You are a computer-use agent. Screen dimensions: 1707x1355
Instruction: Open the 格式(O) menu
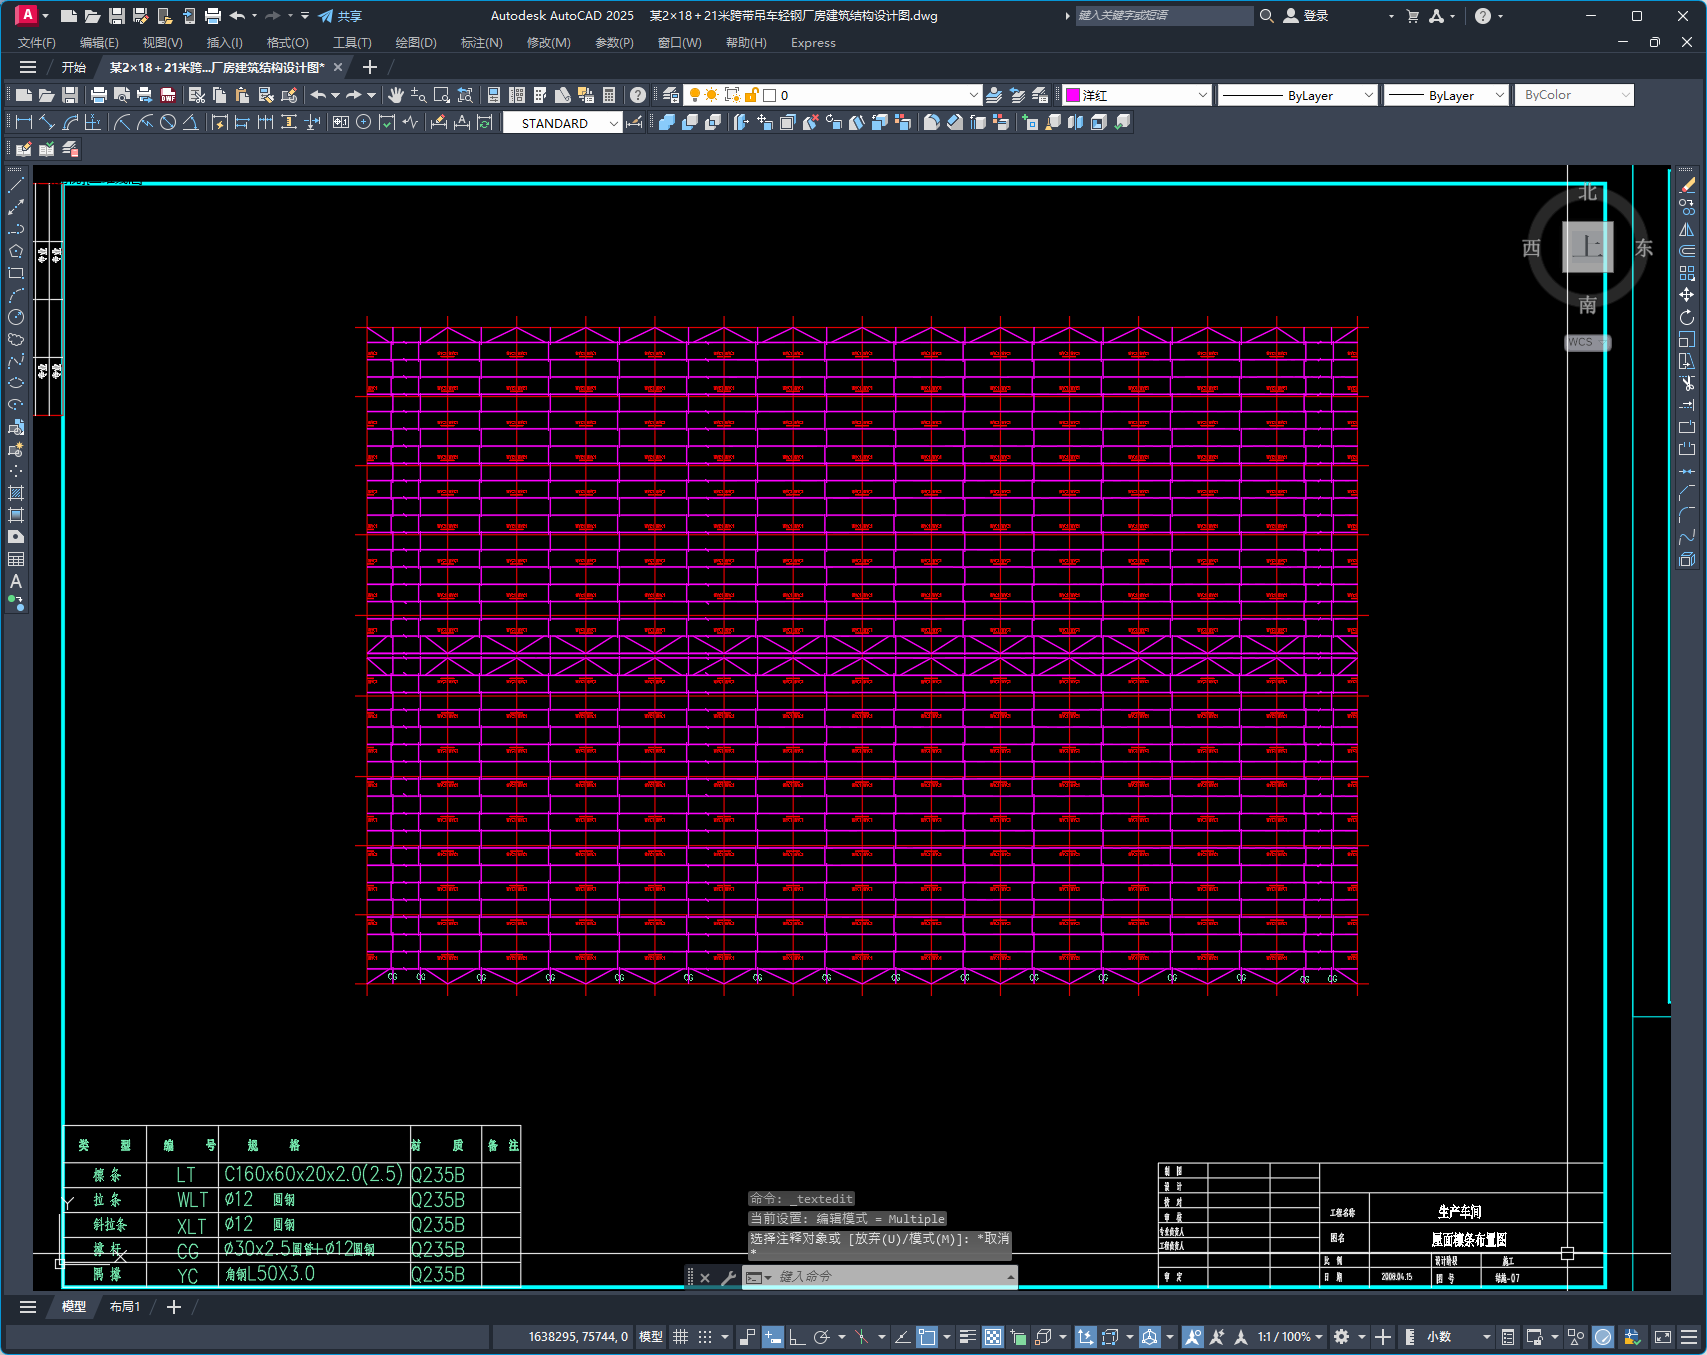(287, 42)
